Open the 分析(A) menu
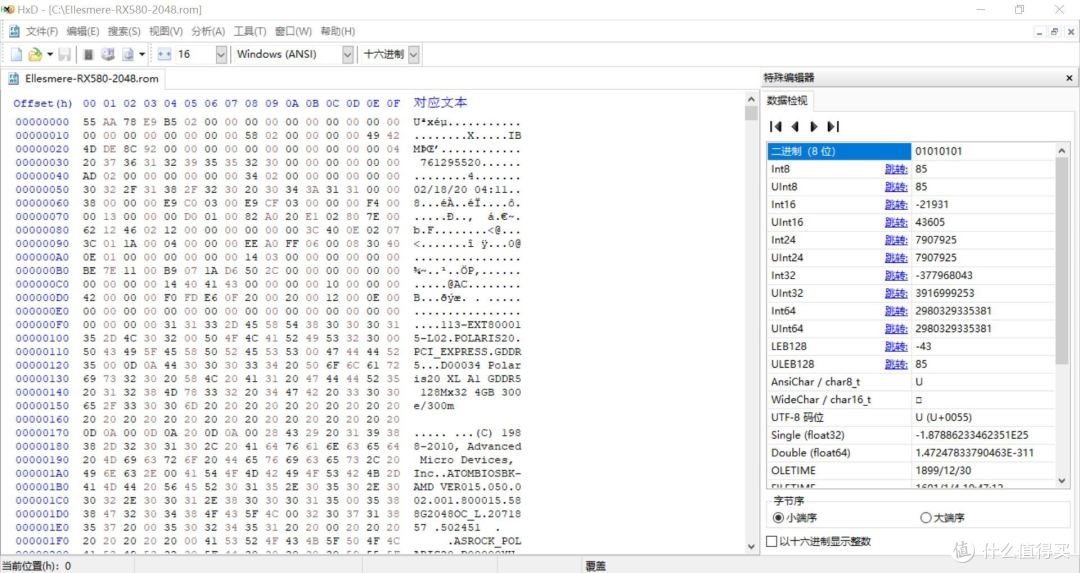 click(207, 31)
